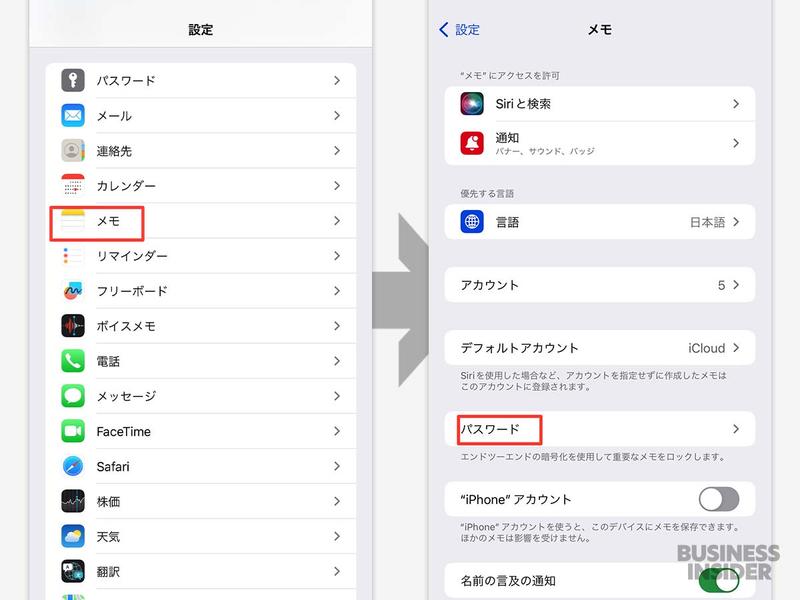Tap the カレンダー calendar icon
Image resolution: width=800 pixels, height=600 pixels.
73,186
